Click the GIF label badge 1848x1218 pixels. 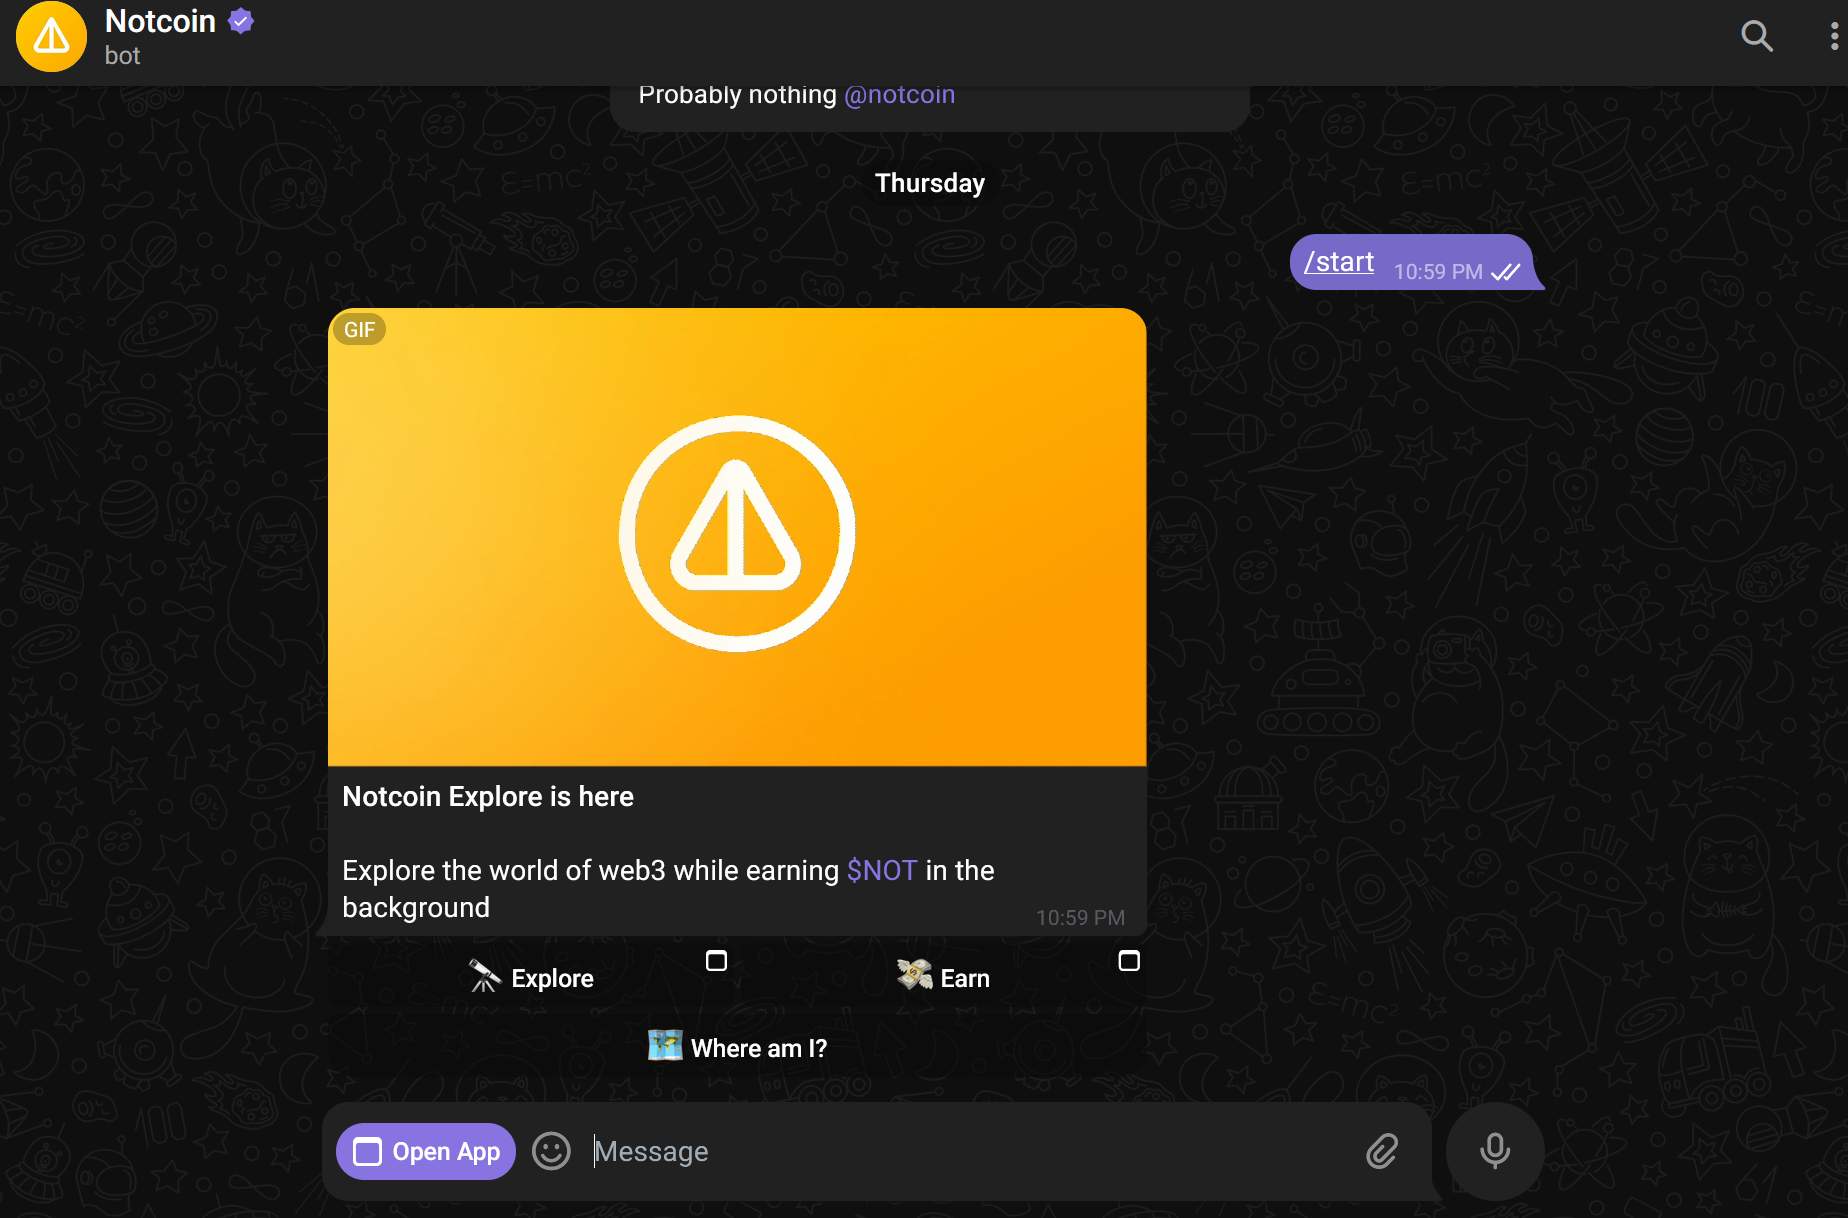359,330
